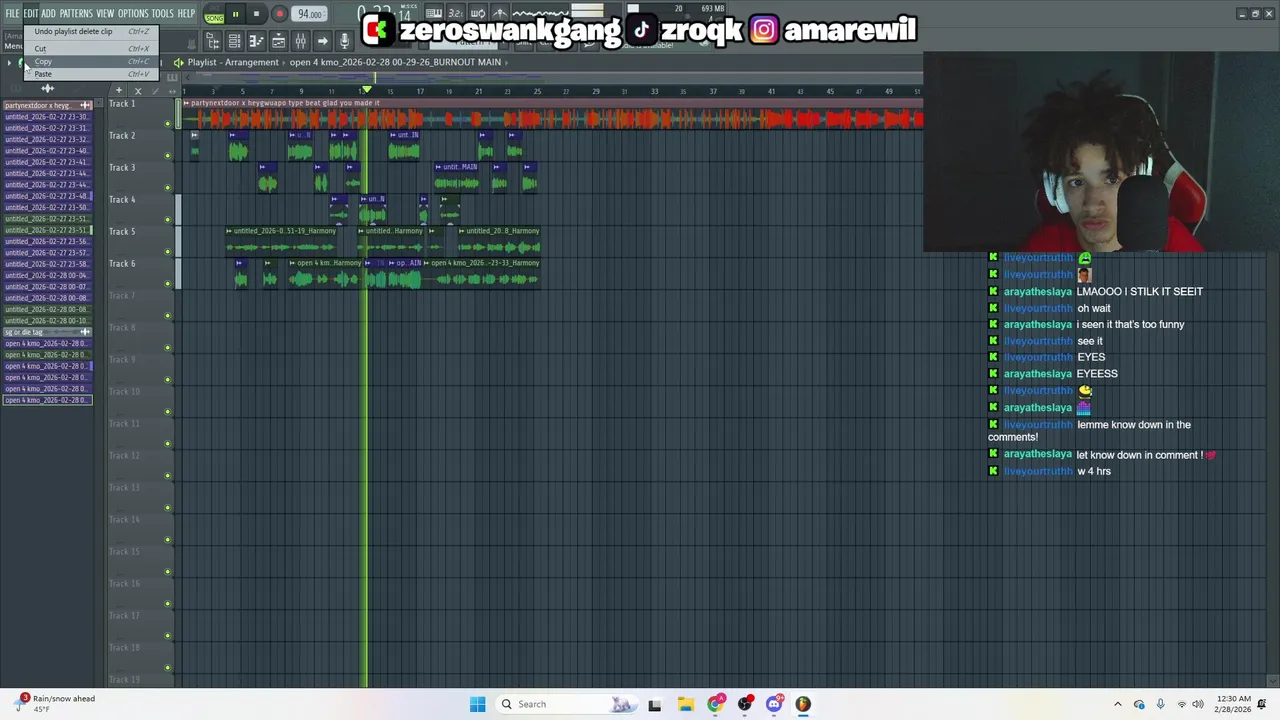Pause playback with the pause button
Screen dimensions: 1280x720
click(x=235, y=15)
